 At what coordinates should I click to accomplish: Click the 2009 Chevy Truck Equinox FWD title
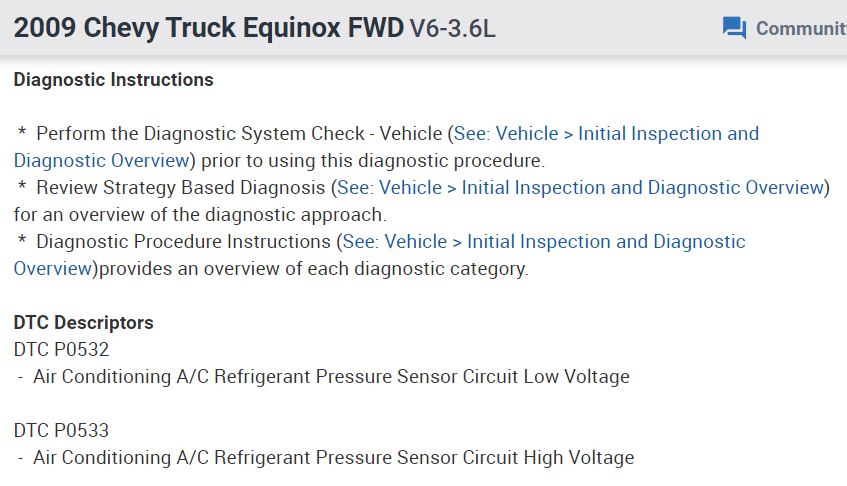pyautogui.click(x=208, y=28)
